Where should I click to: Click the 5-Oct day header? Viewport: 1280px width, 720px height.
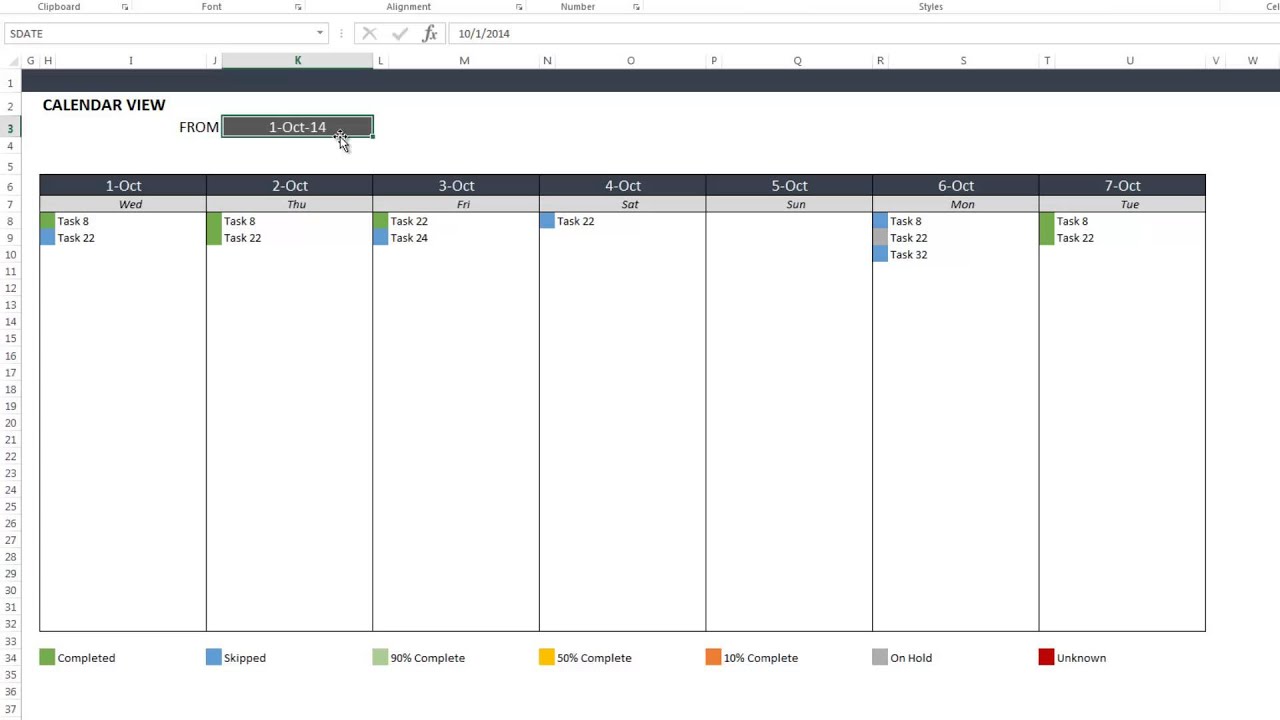(x=789, y=186)
